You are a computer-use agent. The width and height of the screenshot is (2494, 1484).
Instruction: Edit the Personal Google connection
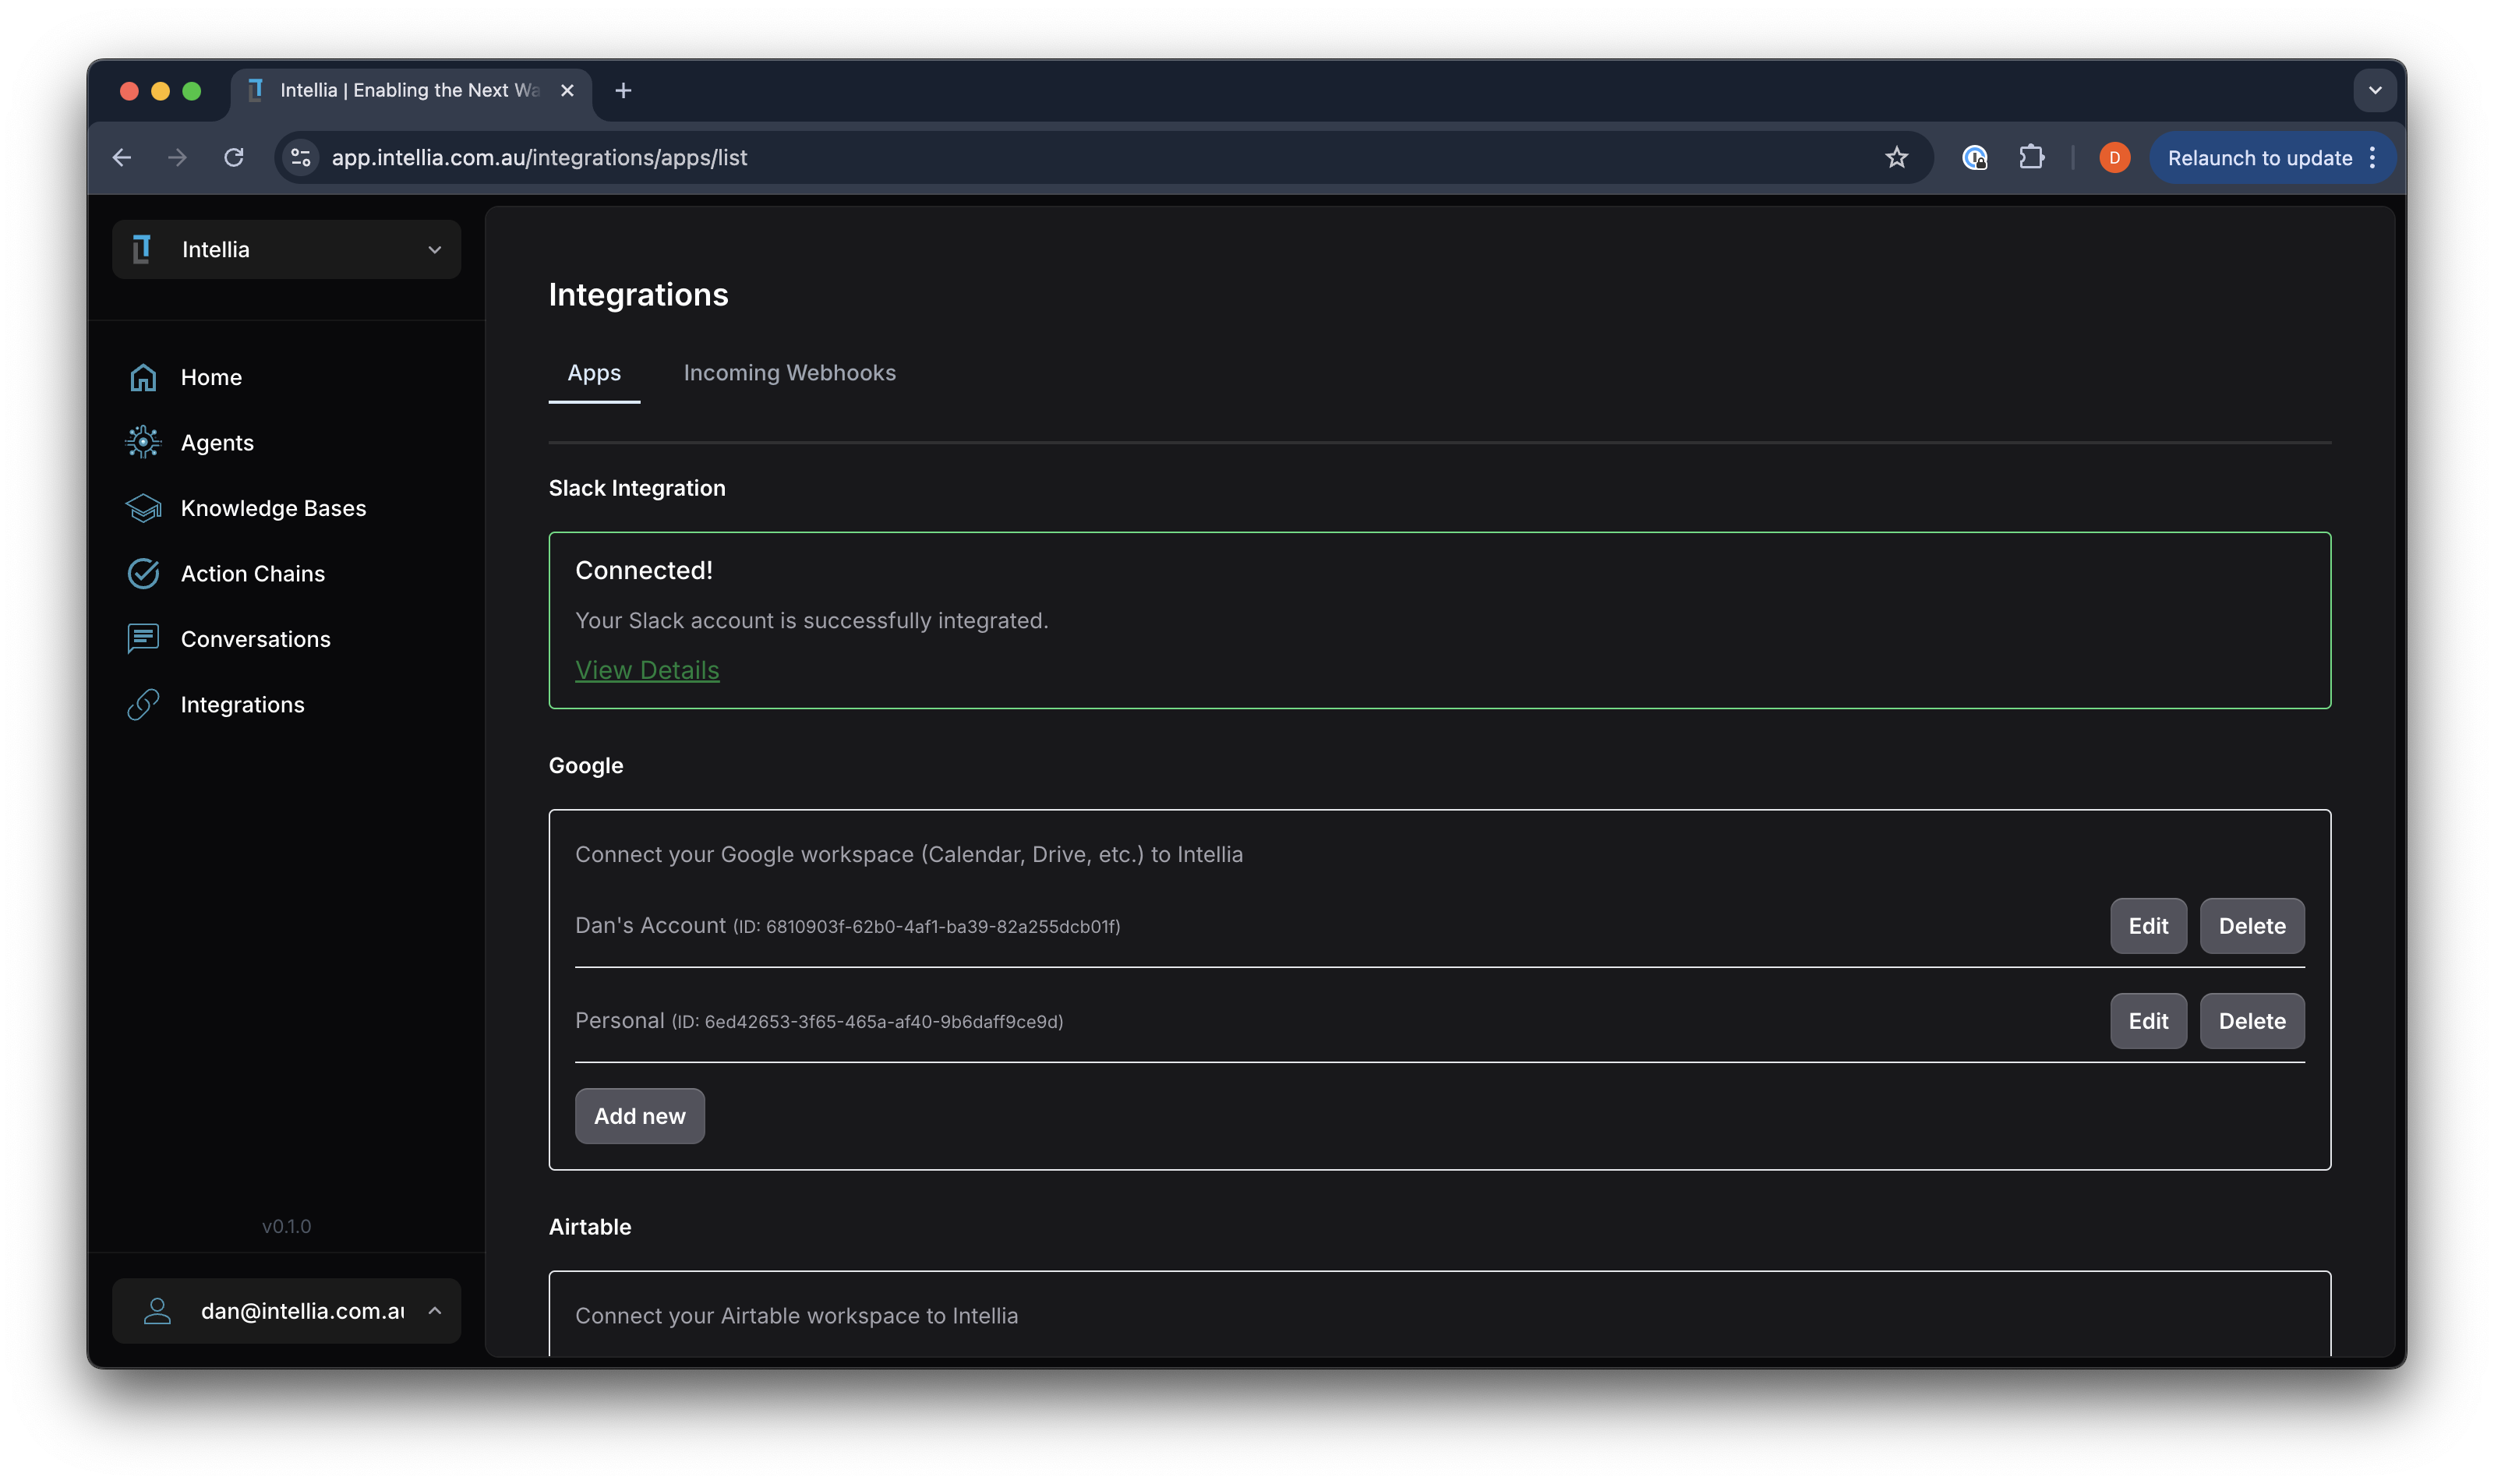pos(2148,1020)
